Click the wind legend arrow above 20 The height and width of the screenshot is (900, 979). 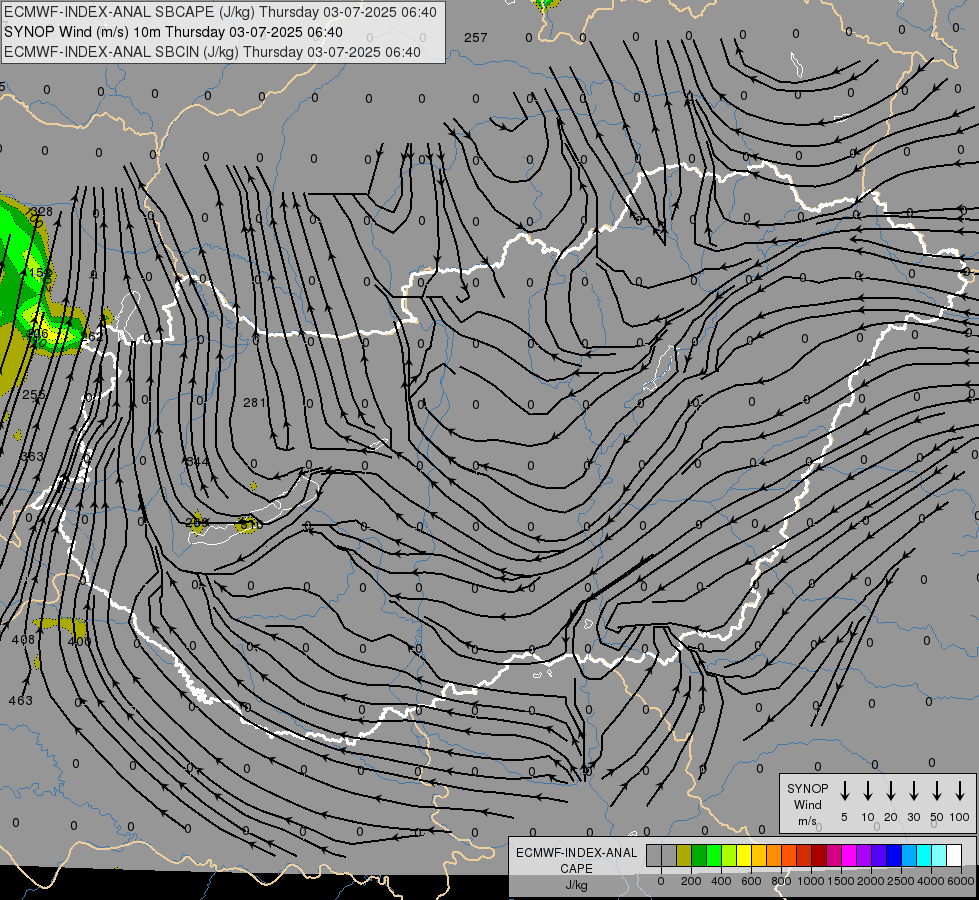pyautogui.click(x=891, y=791)
